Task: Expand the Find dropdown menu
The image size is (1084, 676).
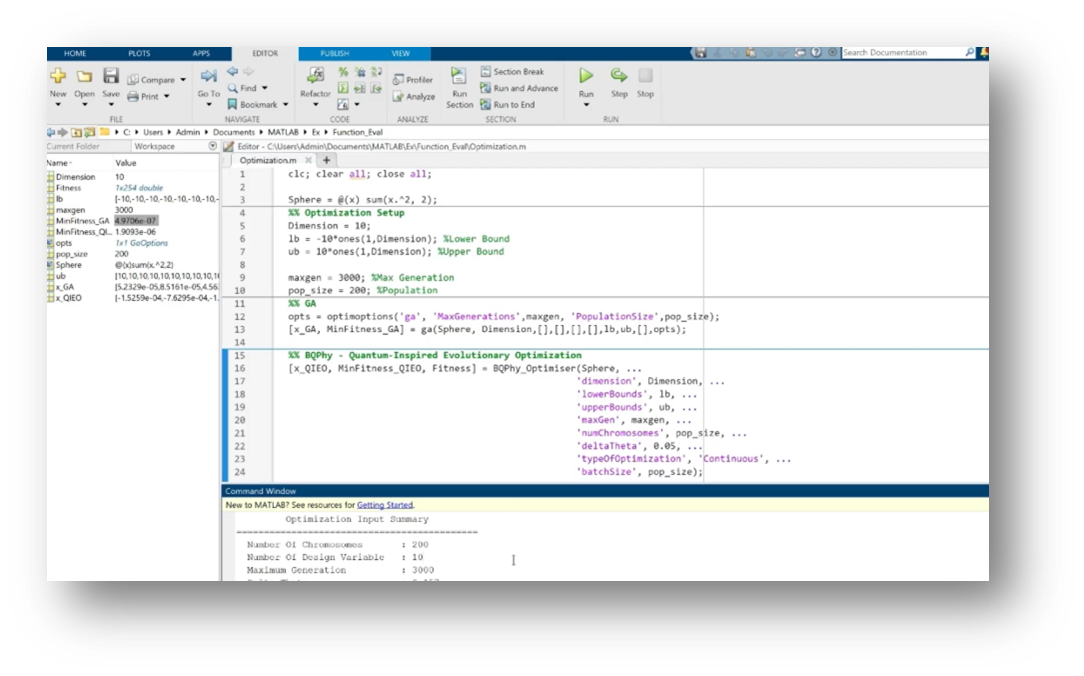Action: 264,88
